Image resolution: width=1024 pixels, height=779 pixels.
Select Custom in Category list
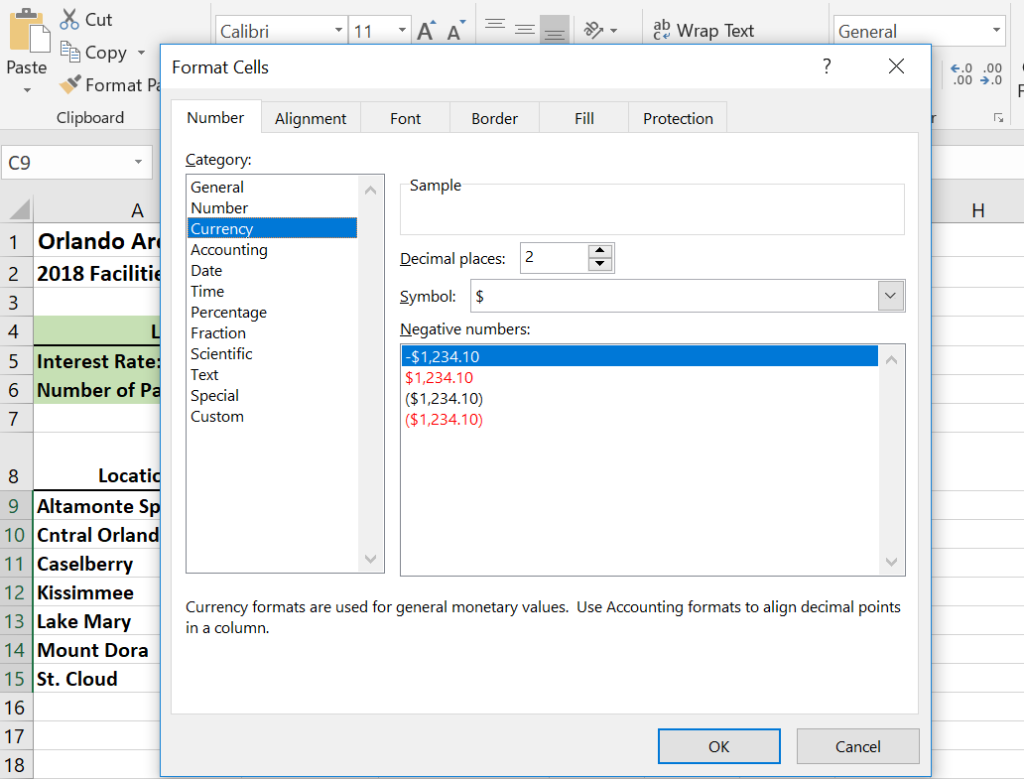tap(272, 417)
